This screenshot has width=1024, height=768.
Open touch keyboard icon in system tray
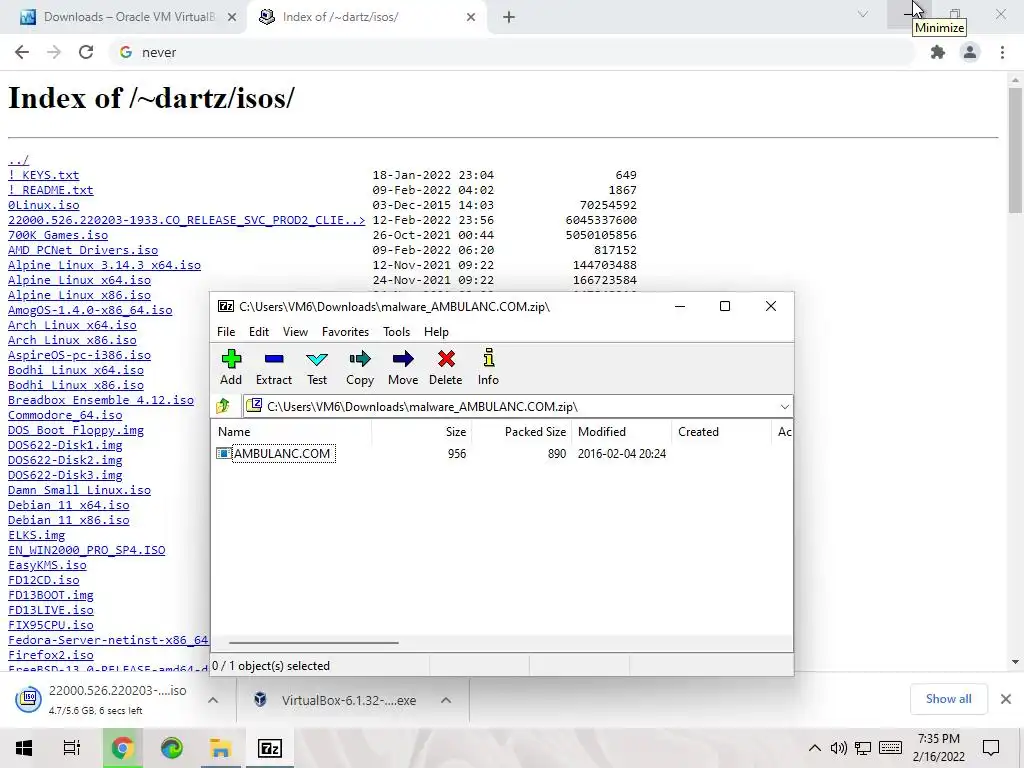click(x=890, y=748)
